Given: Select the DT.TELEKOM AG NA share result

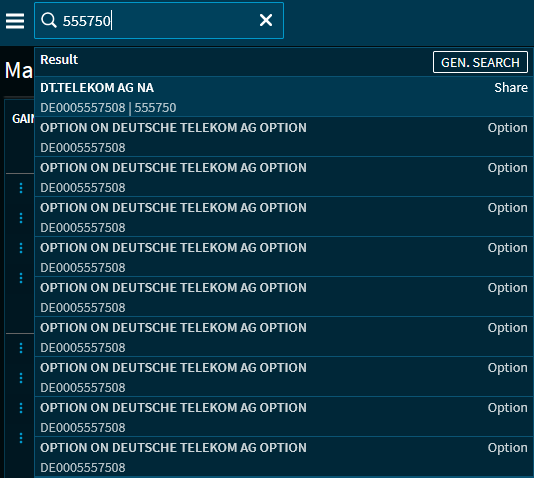Looking at the screenshot, I should tap(284, 97).
